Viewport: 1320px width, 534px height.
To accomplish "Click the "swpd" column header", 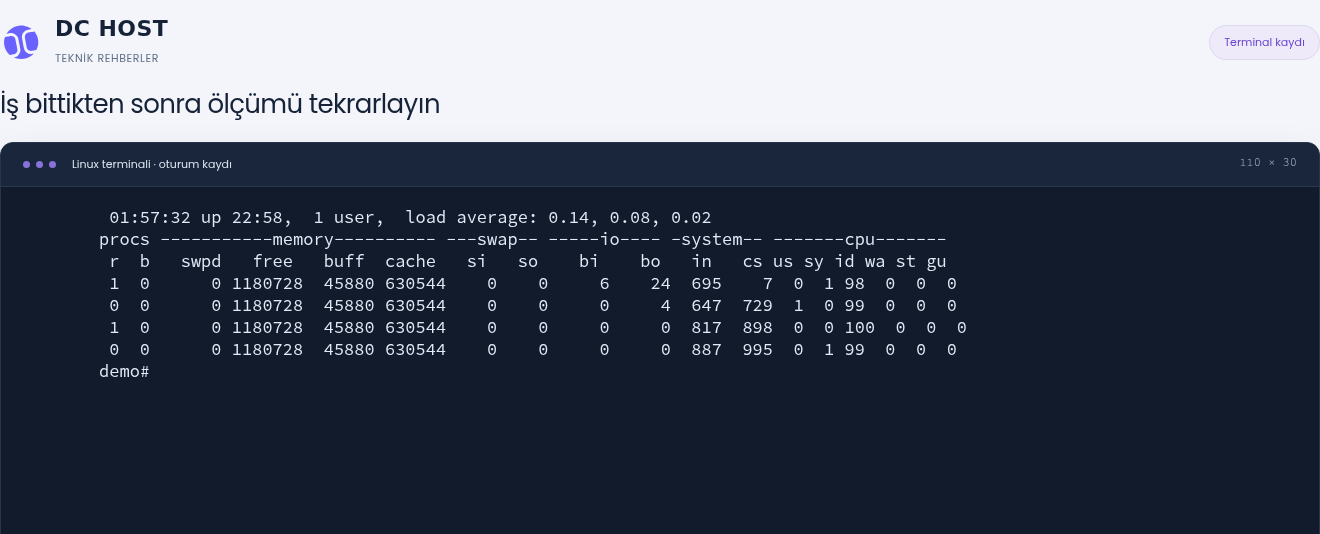I will (x=201, y=262).
